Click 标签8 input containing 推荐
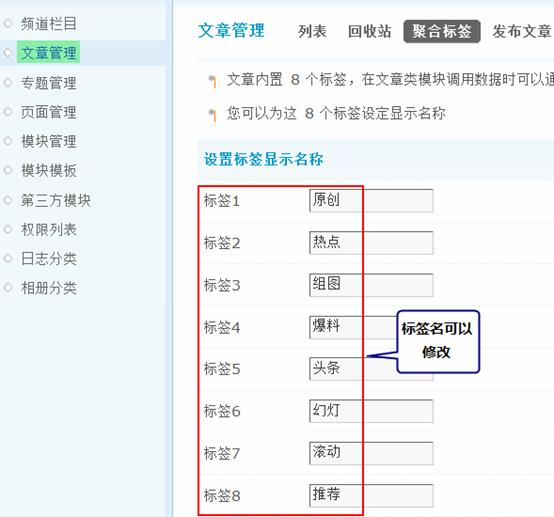This screenshot has width=554, height=517. (x=371, y=495)
